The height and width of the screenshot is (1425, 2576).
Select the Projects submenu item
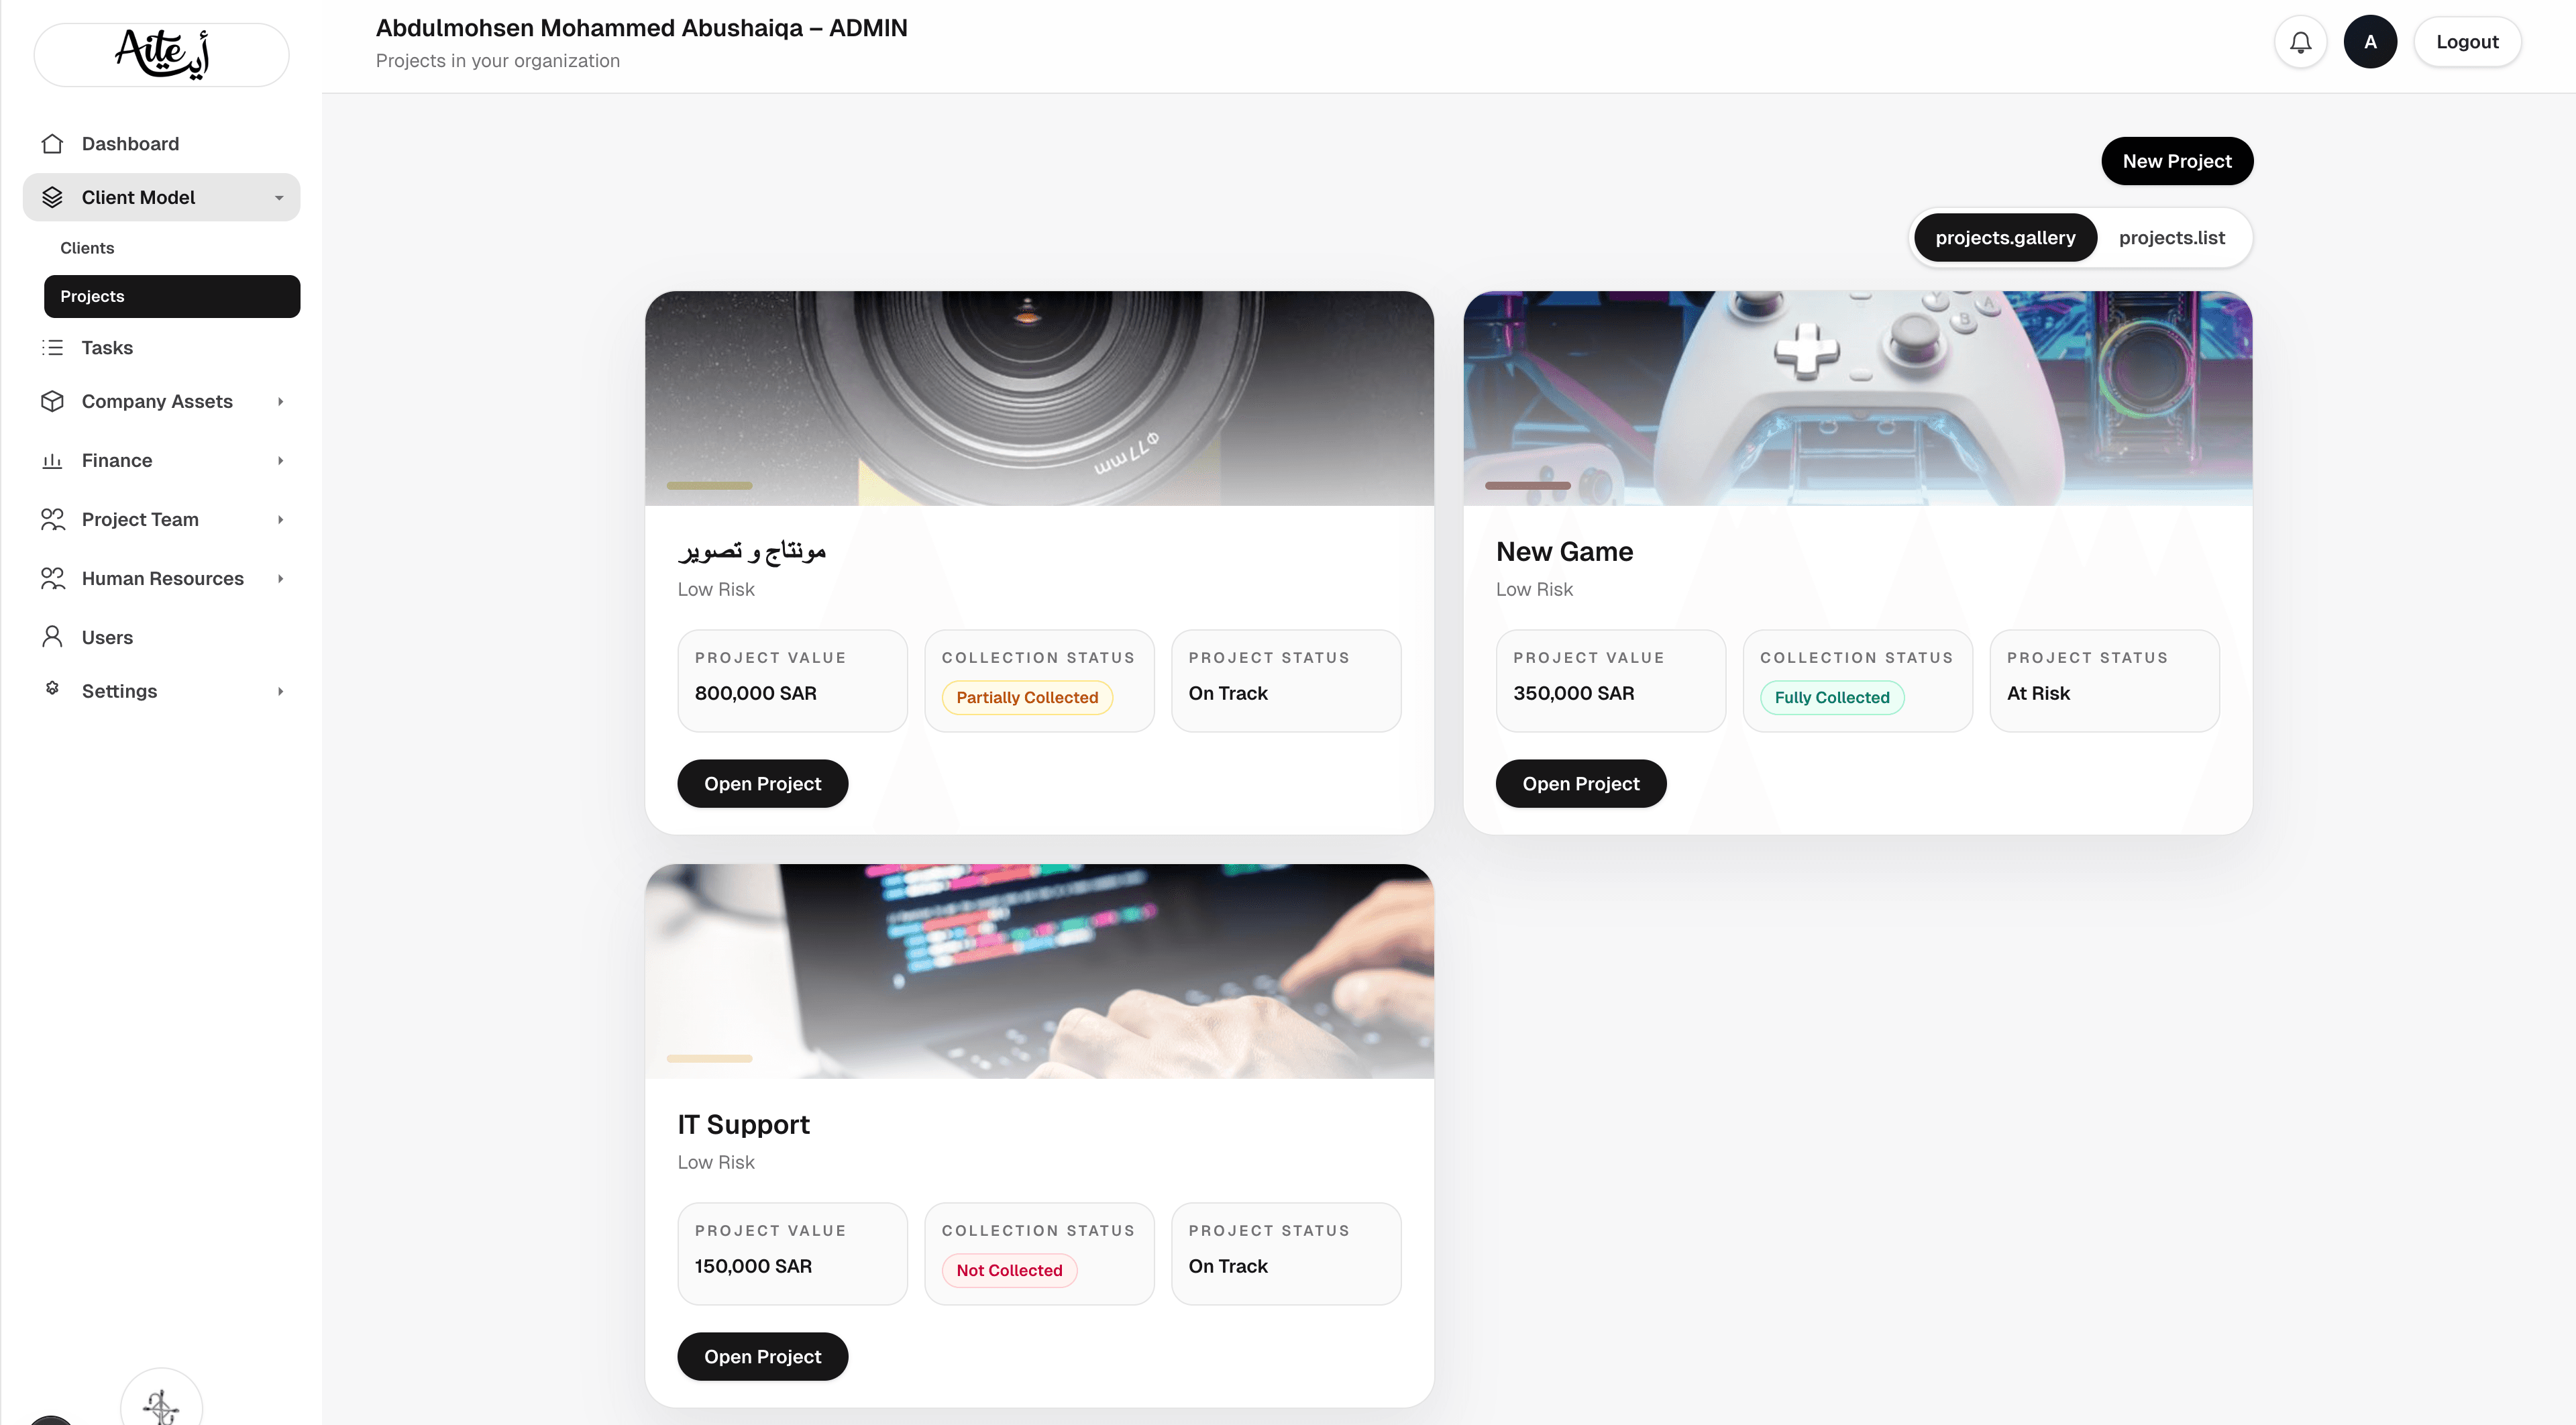(x=171, y=296)
